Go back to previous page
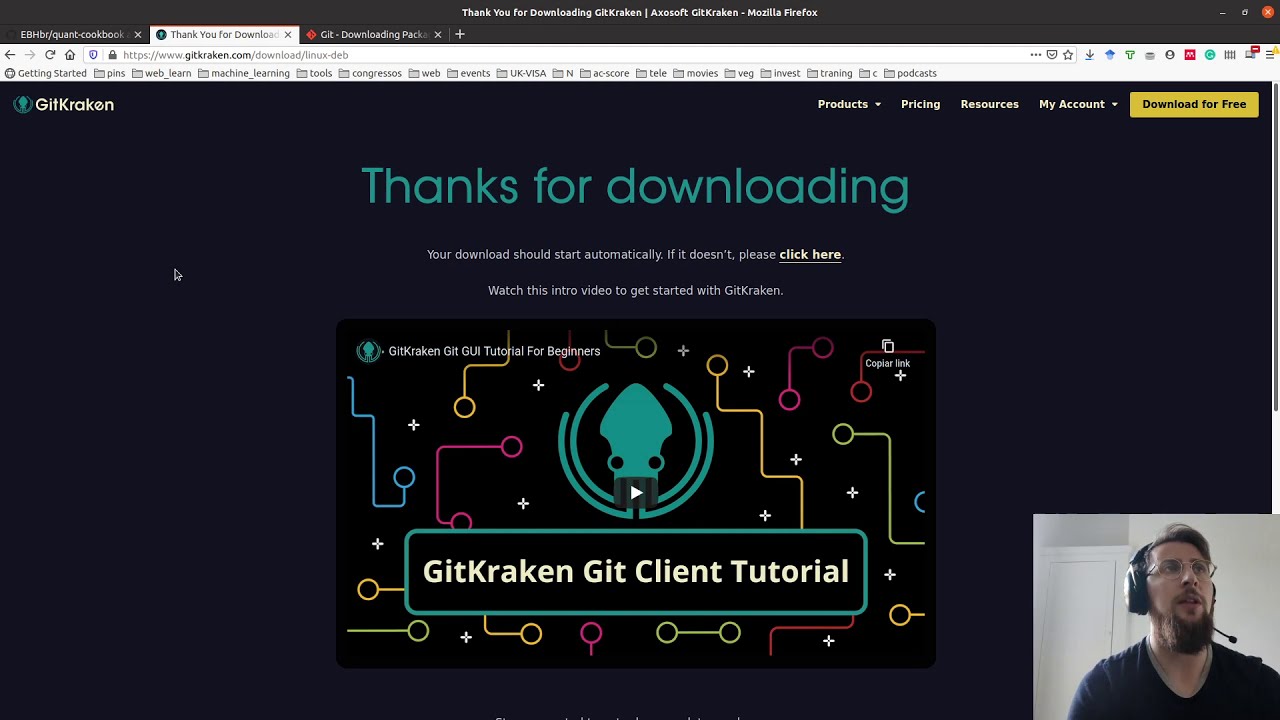 click(x=10, y=55)
